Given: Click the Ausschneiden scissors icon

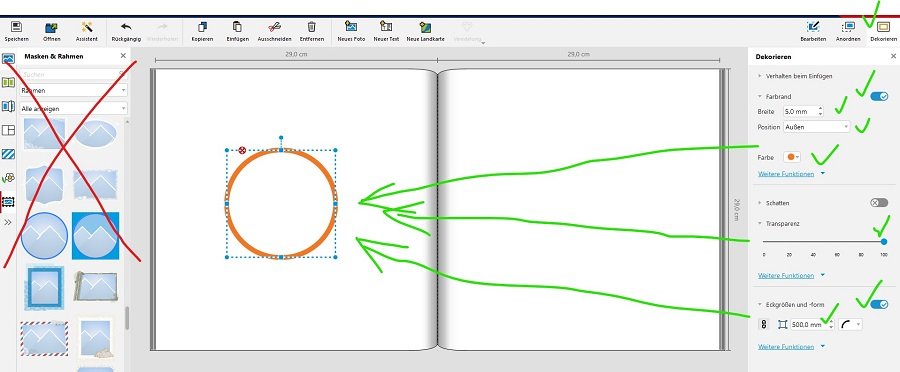Looking at the screenshot, I should pyautogui.click(x=274, y=27).
